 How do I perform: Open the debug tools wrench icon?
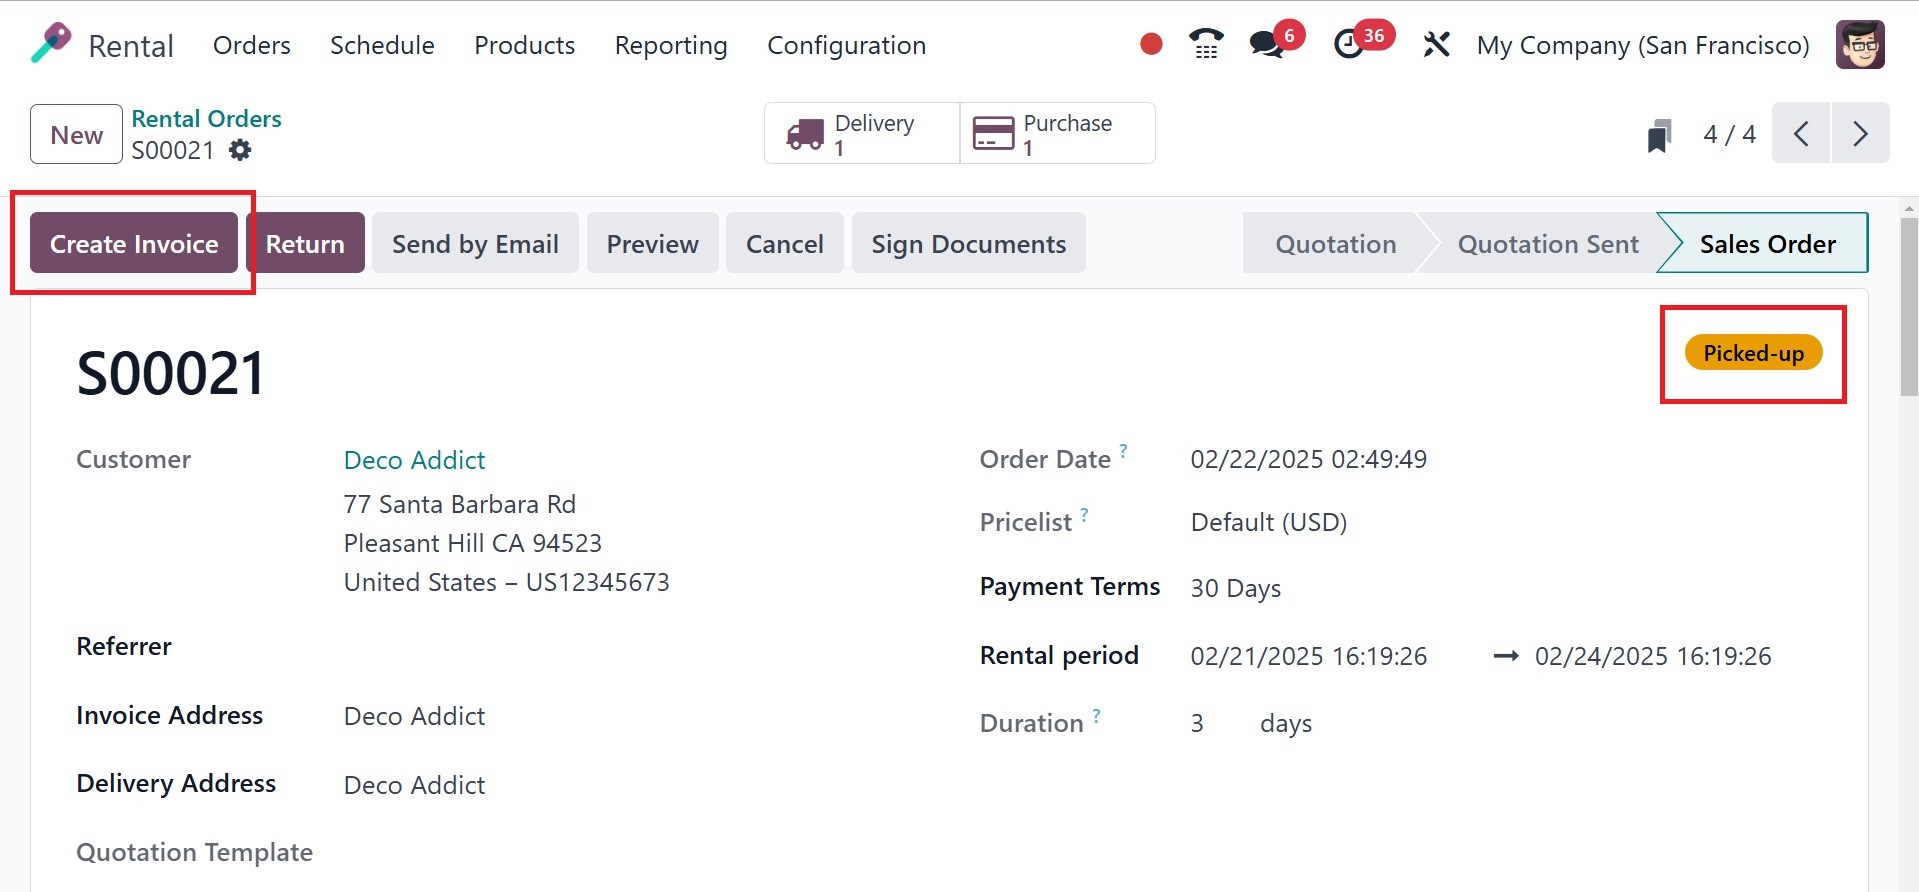pos(1436,44)
